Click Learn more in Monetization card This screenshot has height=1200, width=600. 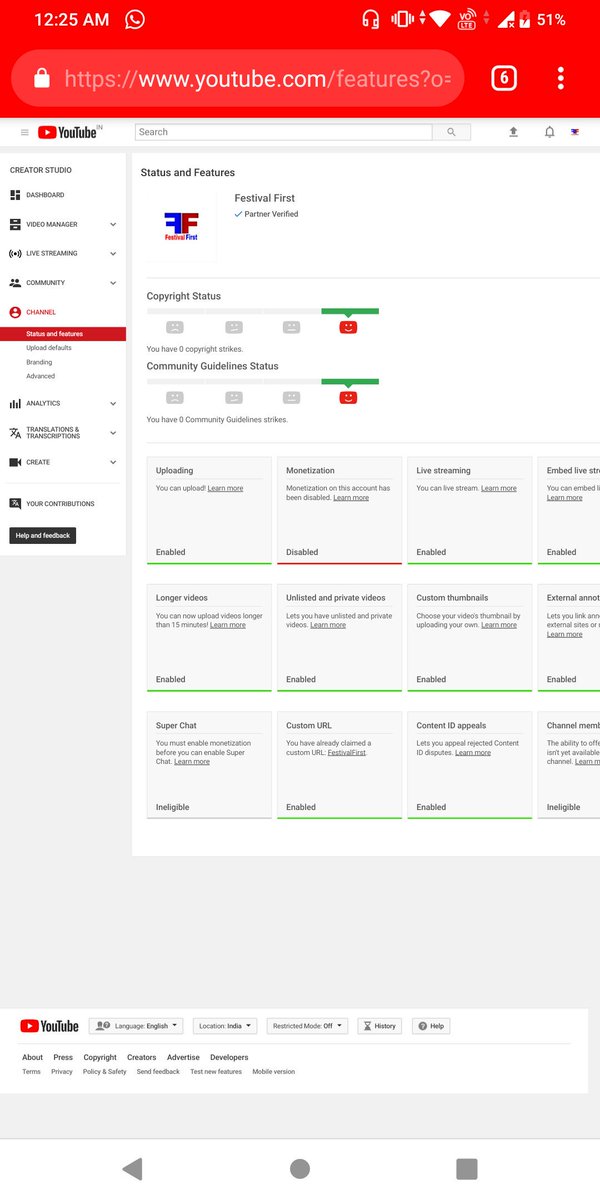click(351, 497)
